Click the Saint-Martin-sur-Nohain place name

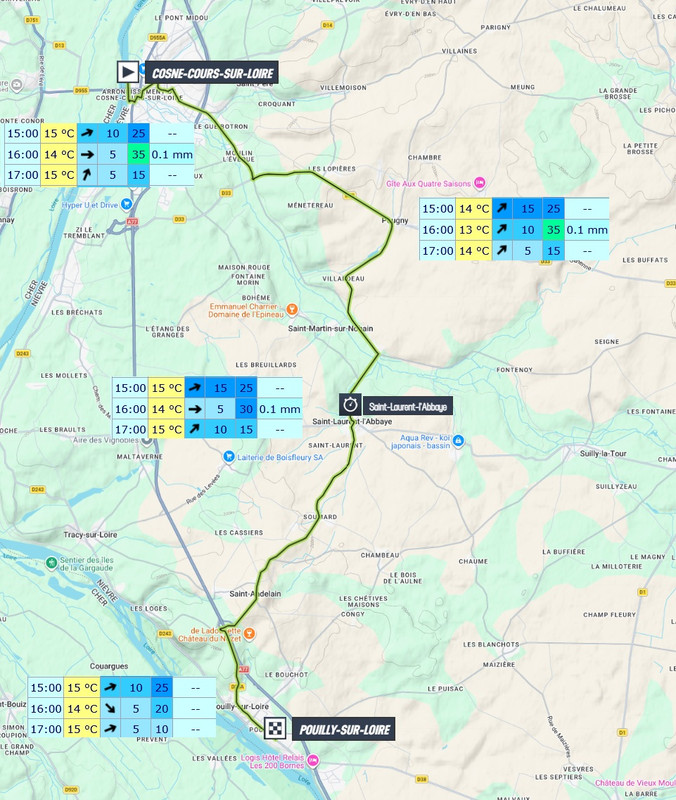pos(331,328)
